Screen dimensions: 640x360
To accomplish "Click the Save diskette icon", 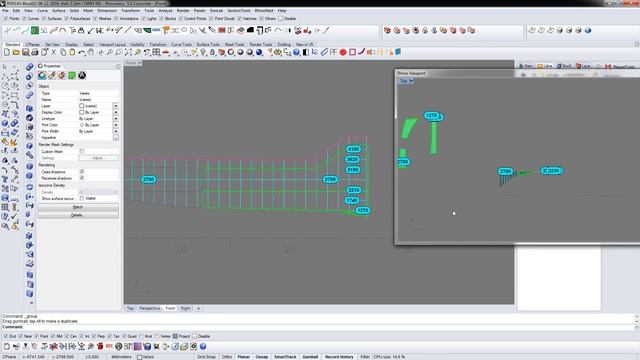I will pyautogui.click(x=25, y=52).
